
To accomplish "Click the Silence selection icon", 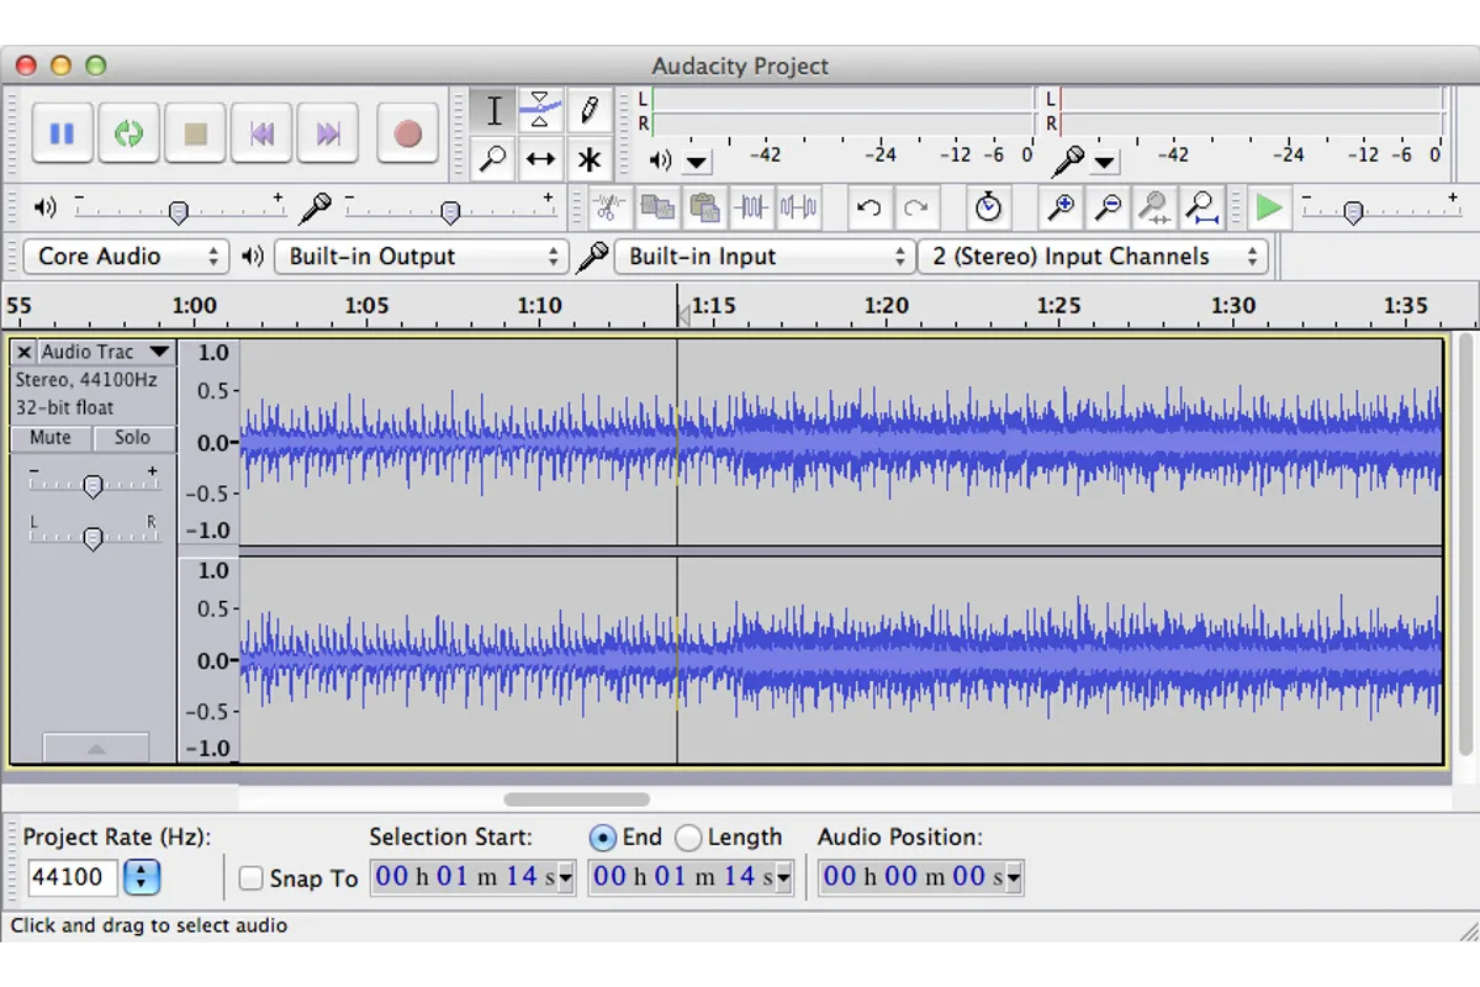I will pos(799,208).
